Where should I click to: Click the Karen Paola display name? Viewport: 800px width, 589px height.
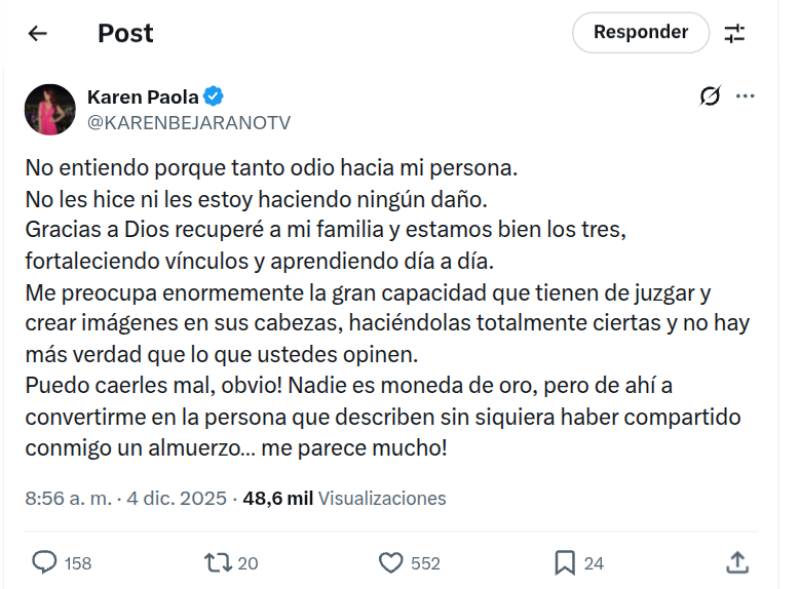click(x=143, y=97)
